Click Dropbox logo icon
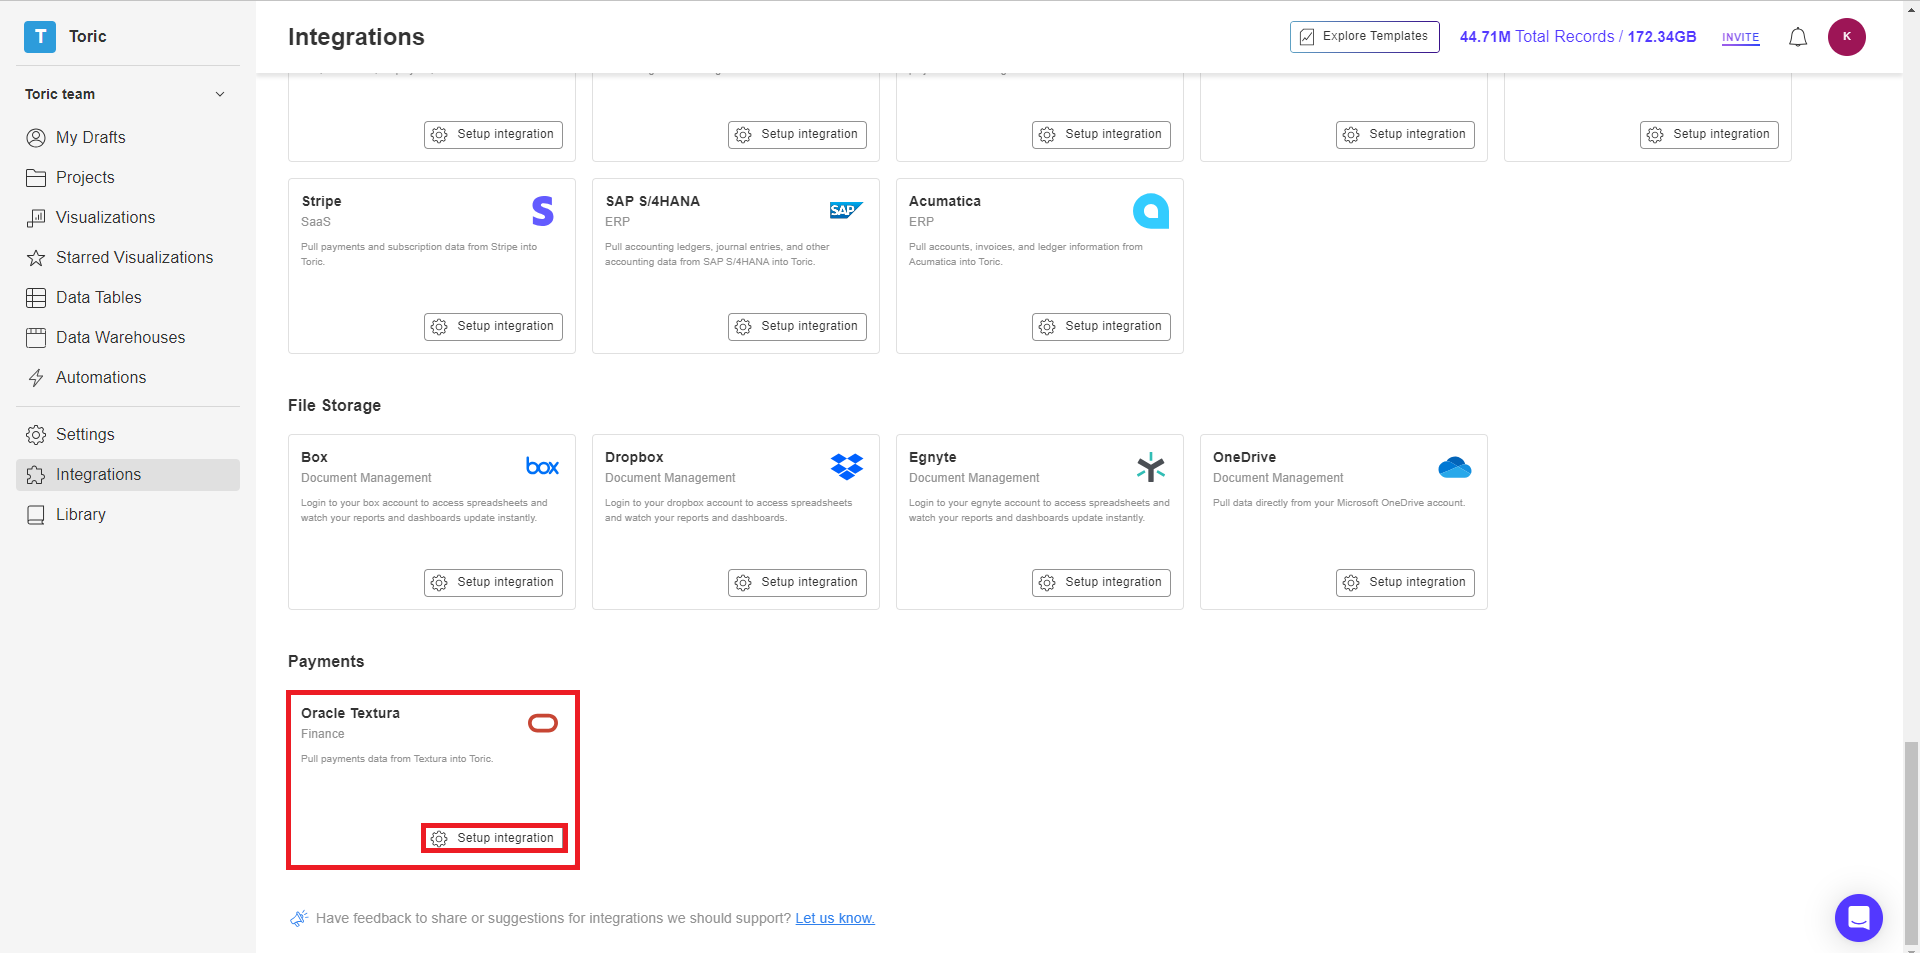Viewport: 1920px width, 953px height. coord(846,466)
